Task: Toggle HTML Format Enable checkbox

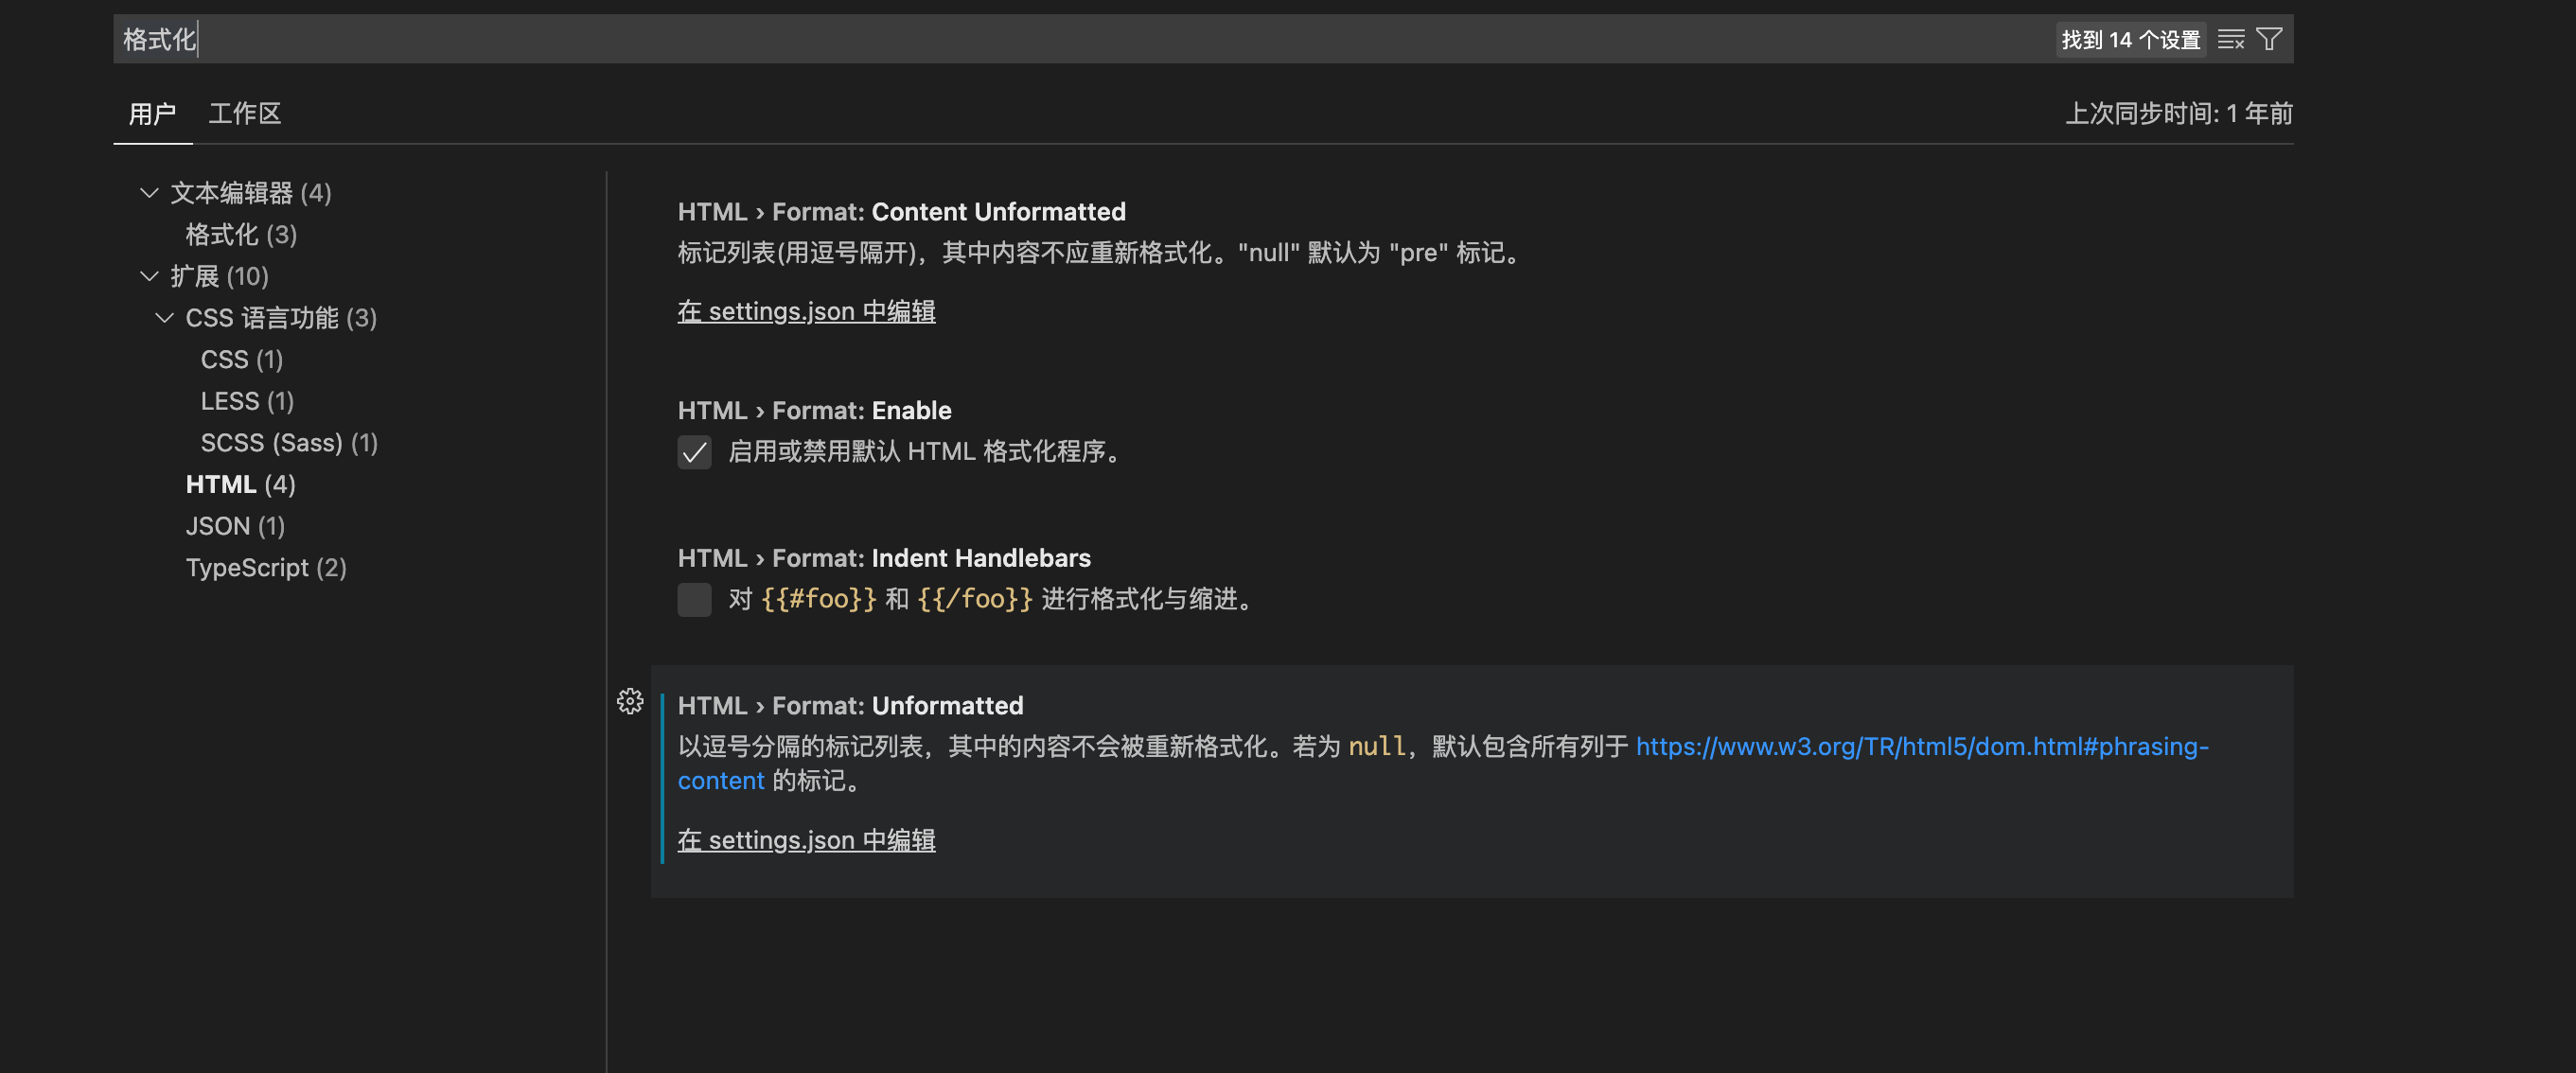Action: tap(694, 452)
